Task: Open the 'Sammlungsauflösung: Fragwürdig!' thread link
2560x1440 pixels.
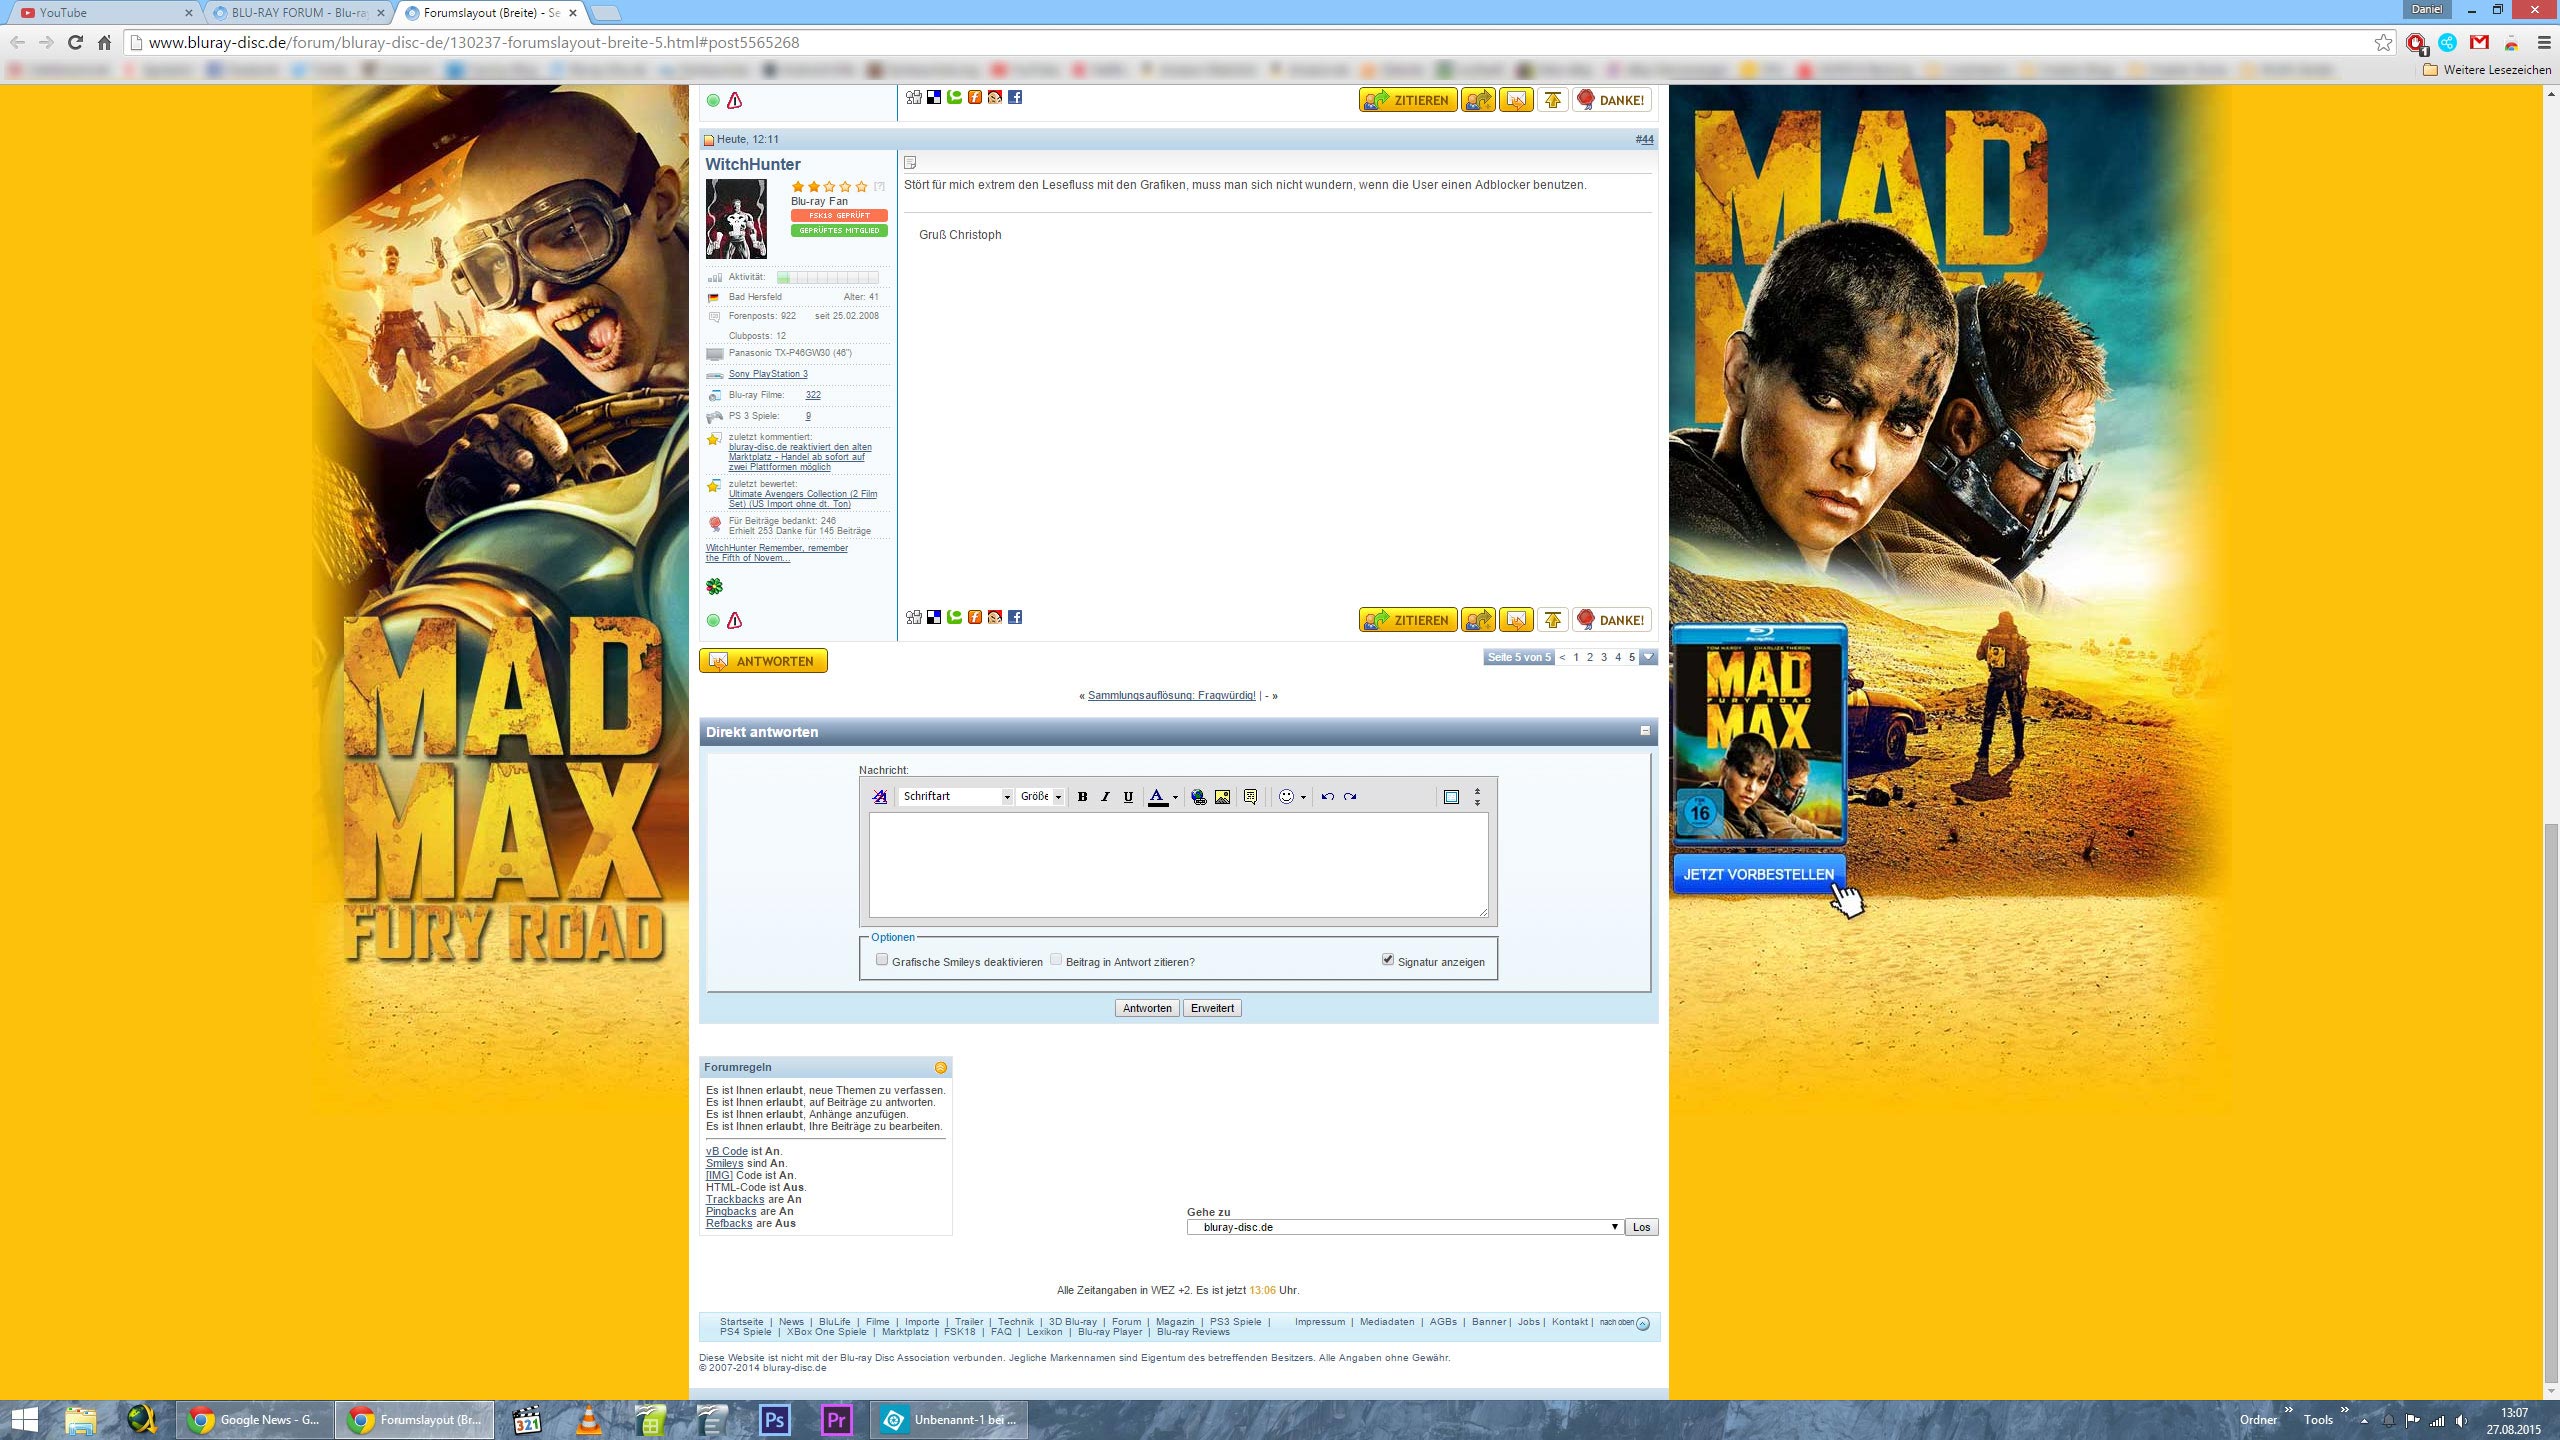Action: point(1171,695)
